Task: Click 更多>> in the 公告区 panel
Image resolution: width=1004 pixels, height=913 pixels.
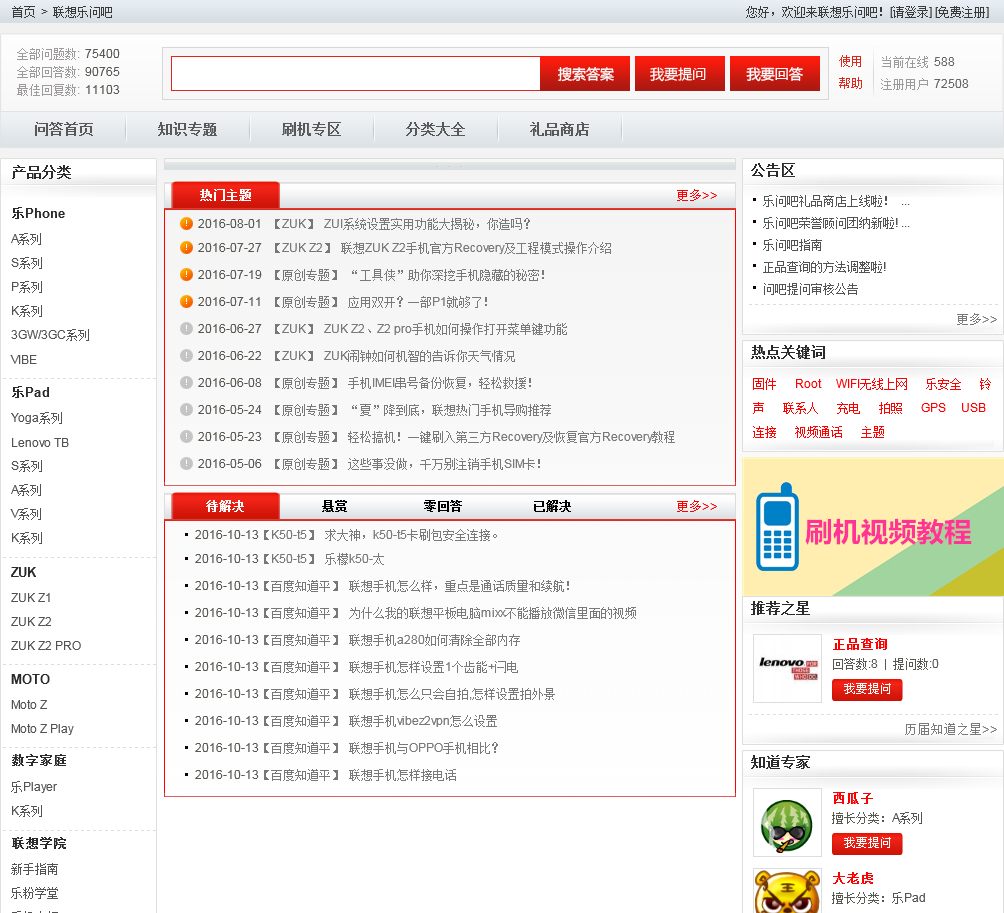Action: pos(976,319)
